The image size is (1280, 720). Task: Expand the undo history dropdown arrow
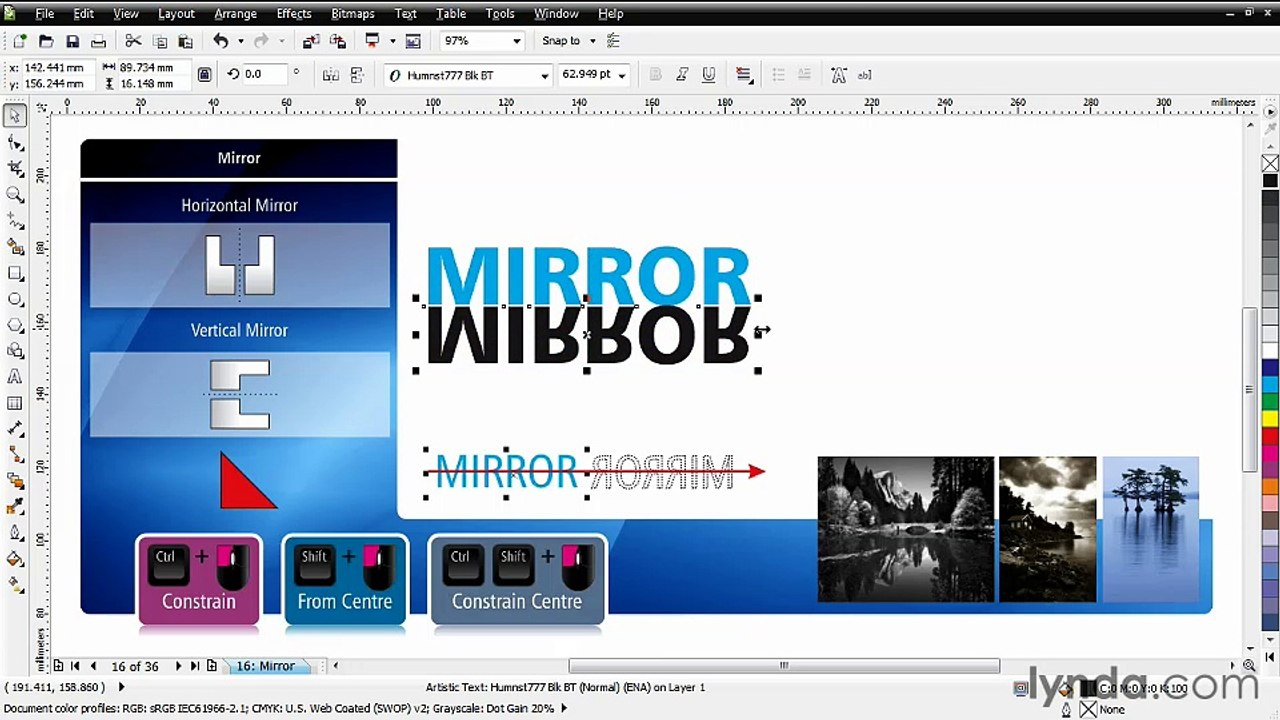pyautogui.click(x=240, y=41)
